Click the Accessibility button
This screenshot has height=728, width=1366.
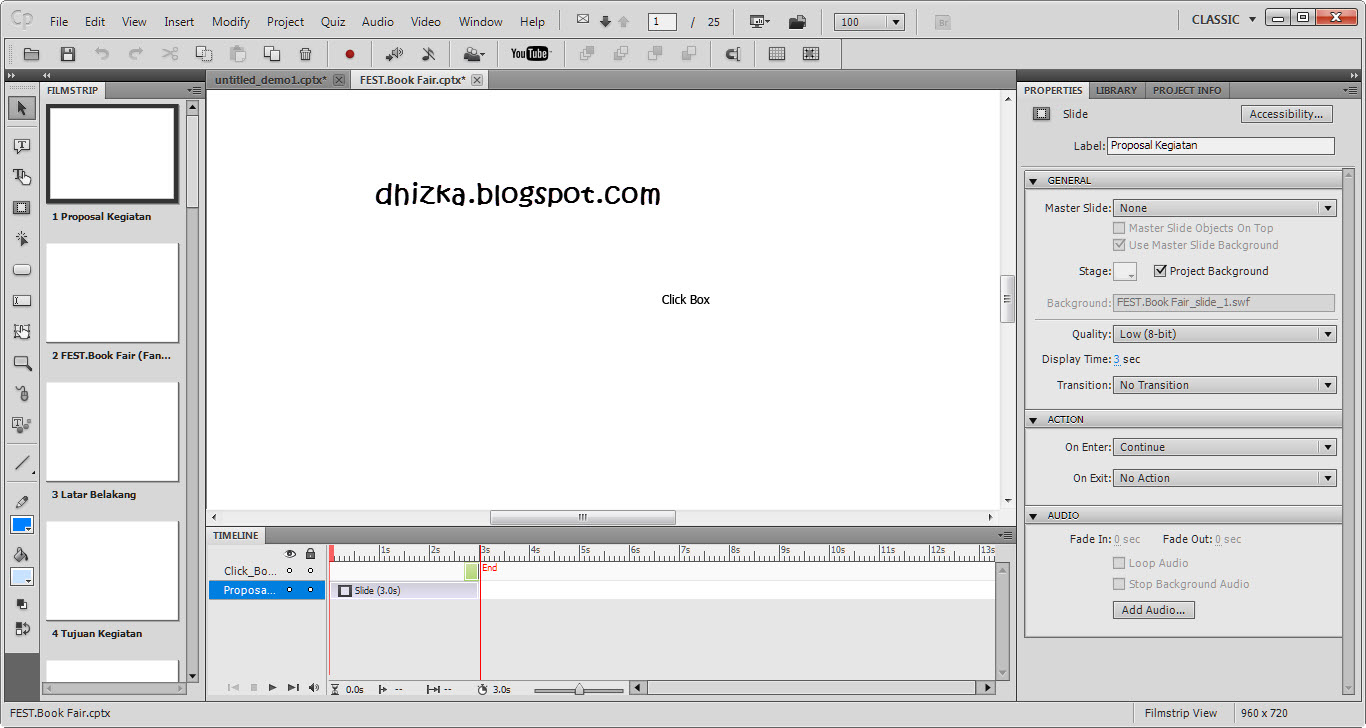click(1287, 114)
